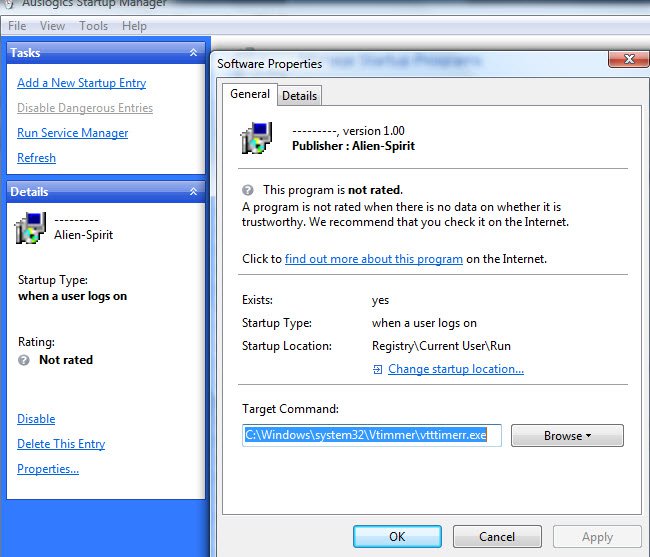Close the Software Properties dialog

tap(629, 59)
